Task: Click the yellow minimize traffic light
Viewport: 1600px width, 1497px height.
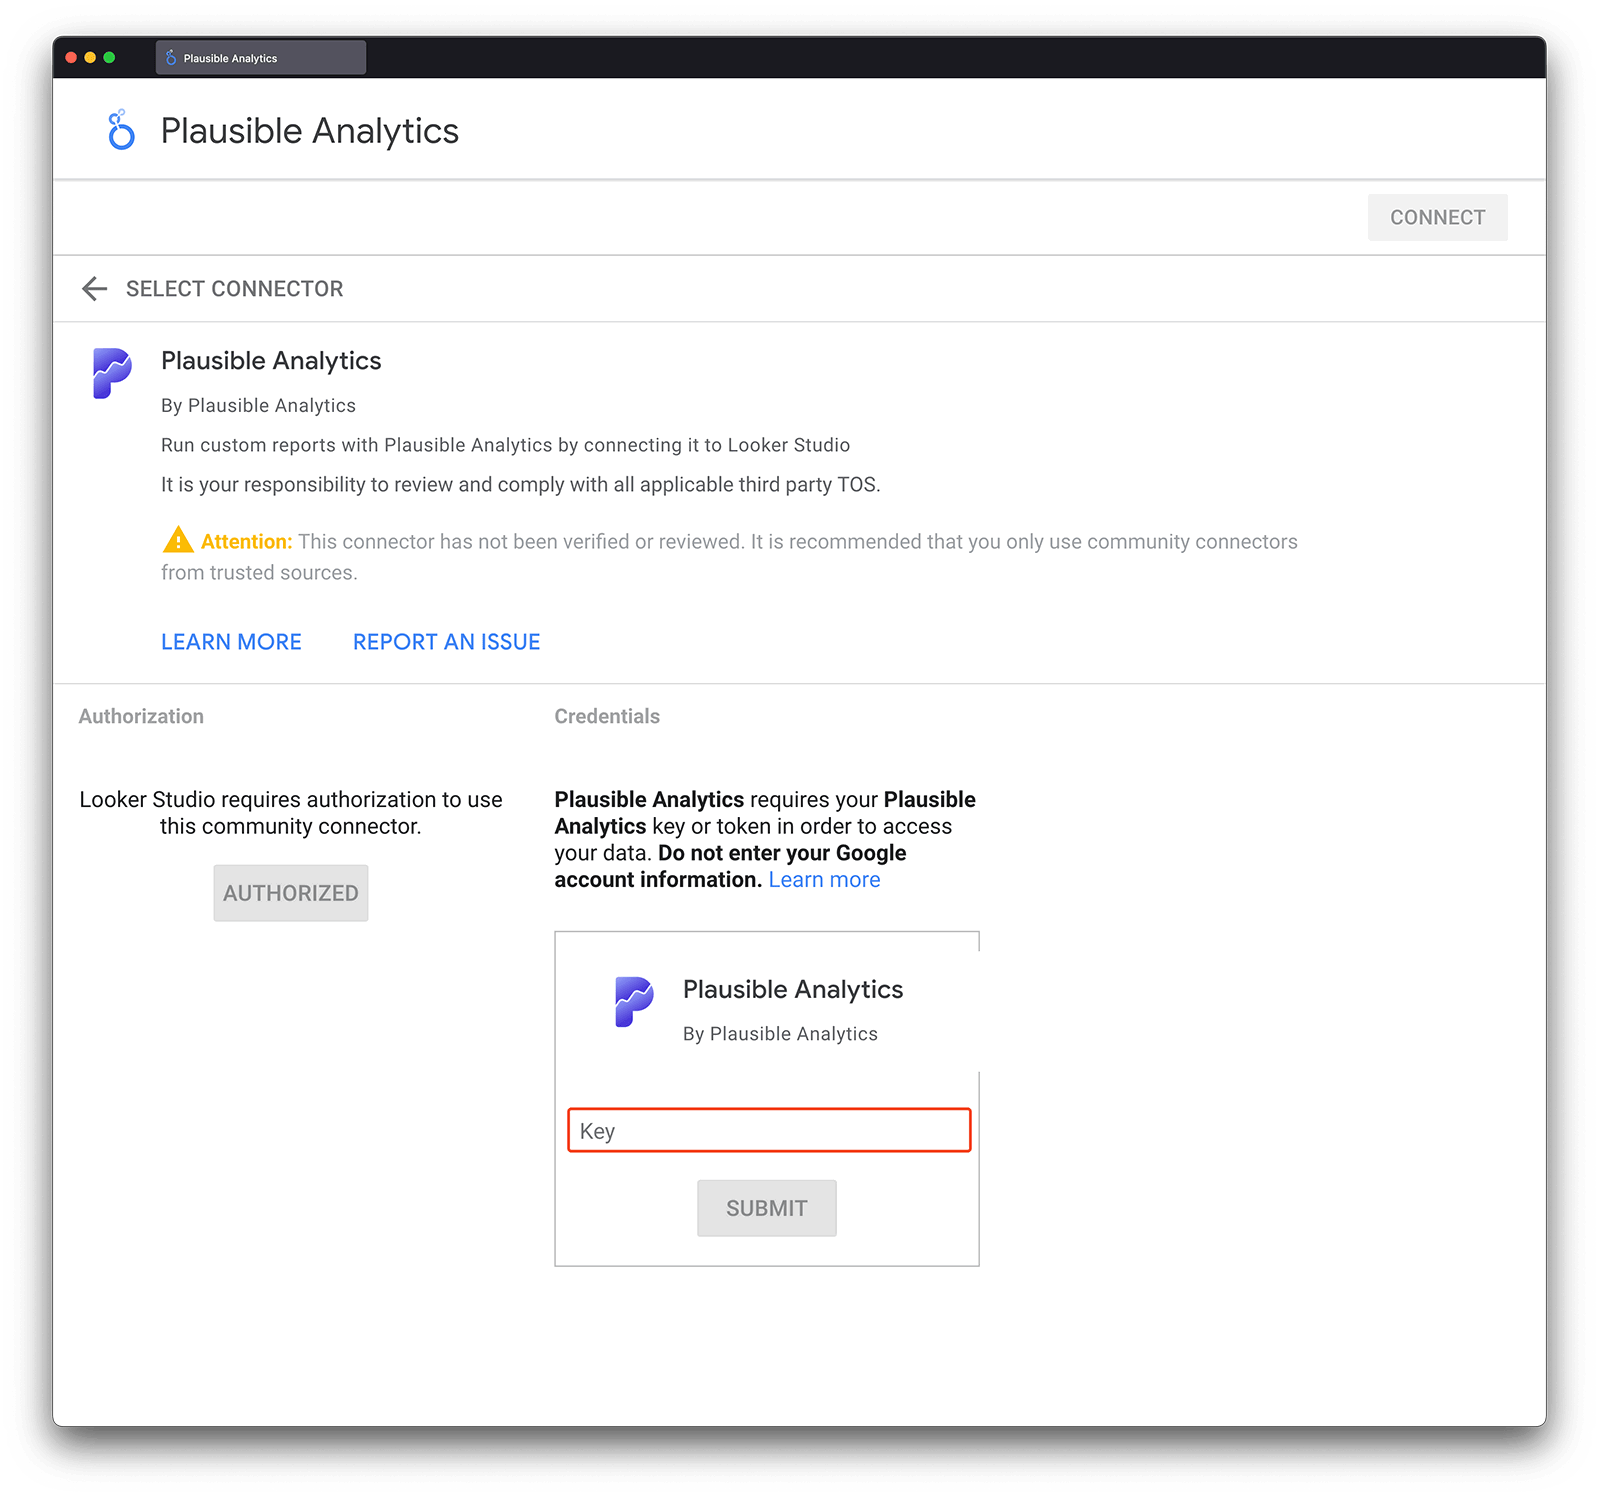Action: click(91, 57)
